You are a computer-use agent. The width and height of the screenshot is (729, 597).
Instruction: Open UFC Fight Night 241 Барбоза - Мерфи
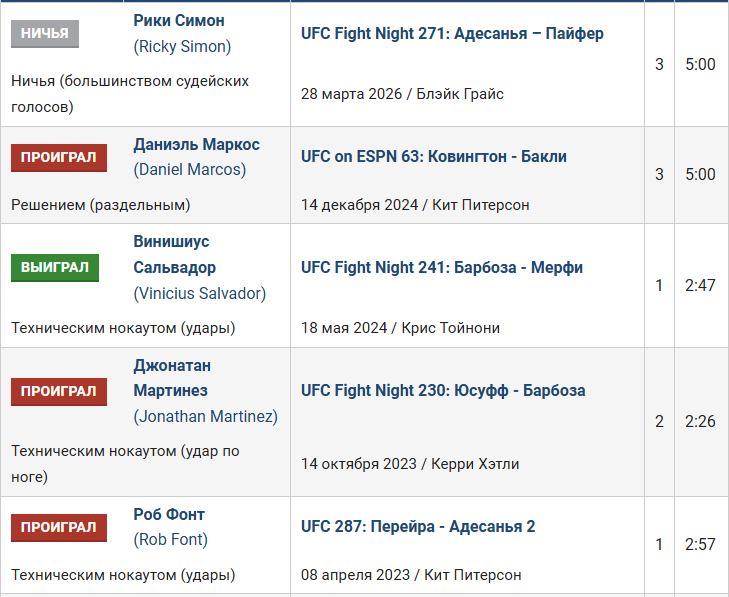(442, 267)
